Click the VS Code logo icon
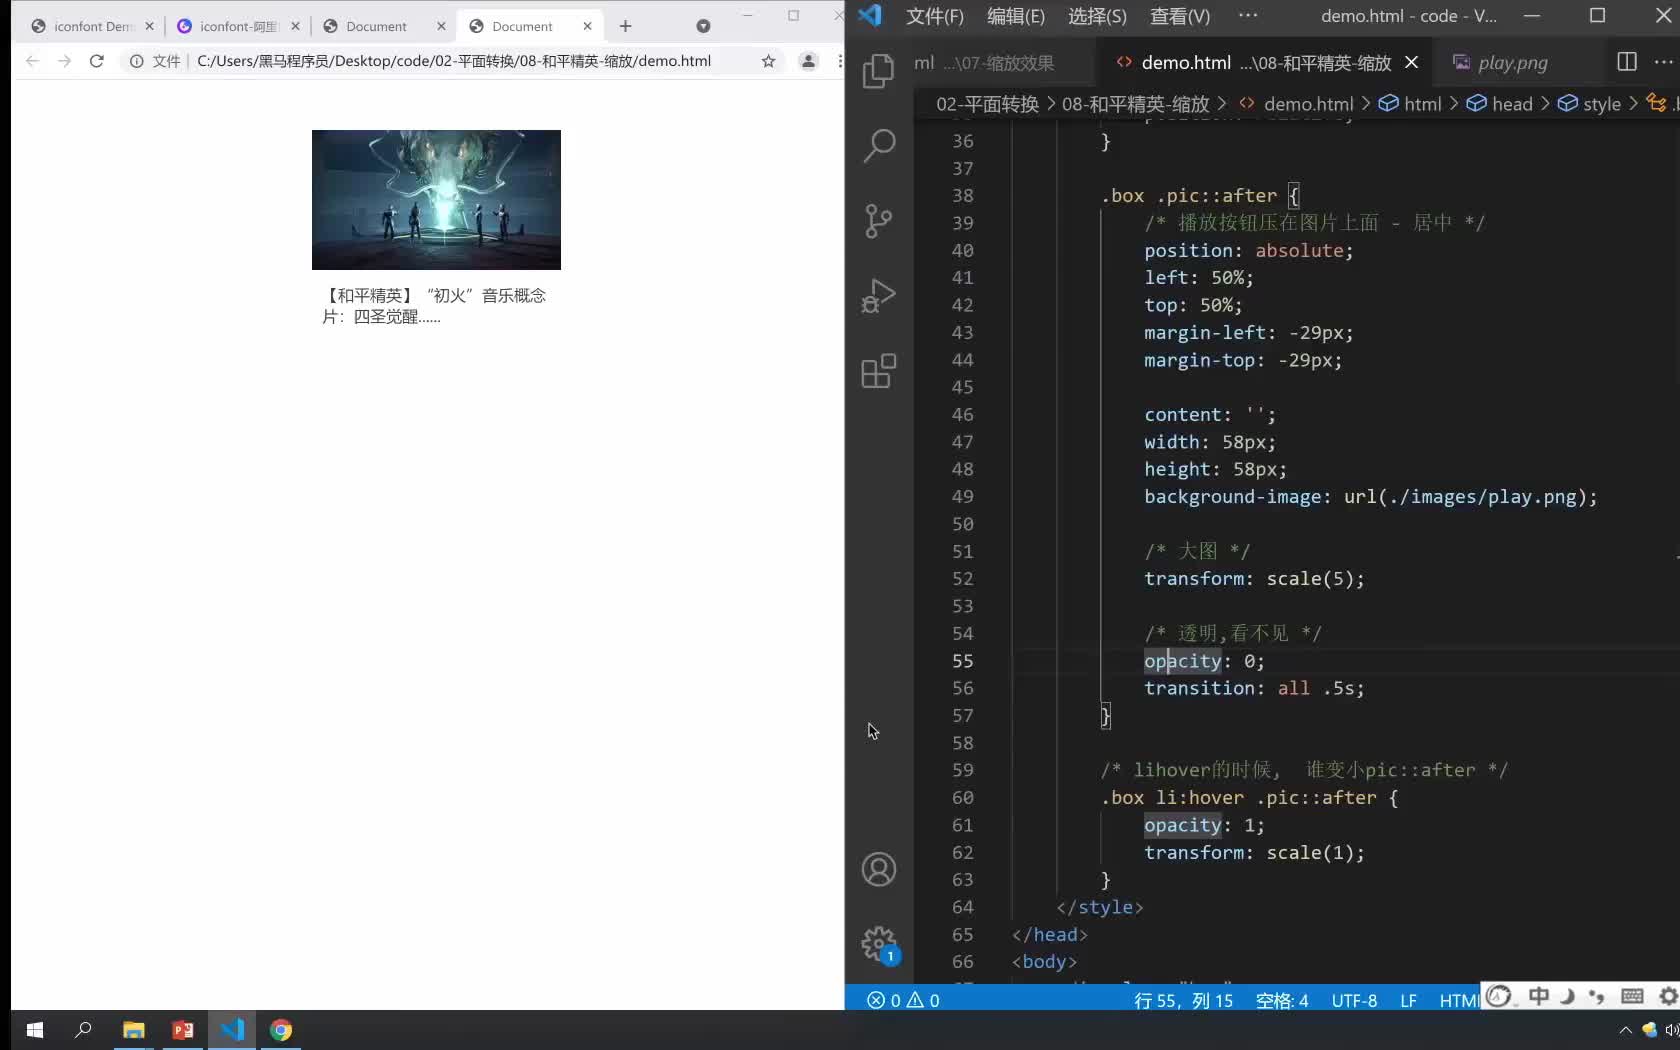 870,15
